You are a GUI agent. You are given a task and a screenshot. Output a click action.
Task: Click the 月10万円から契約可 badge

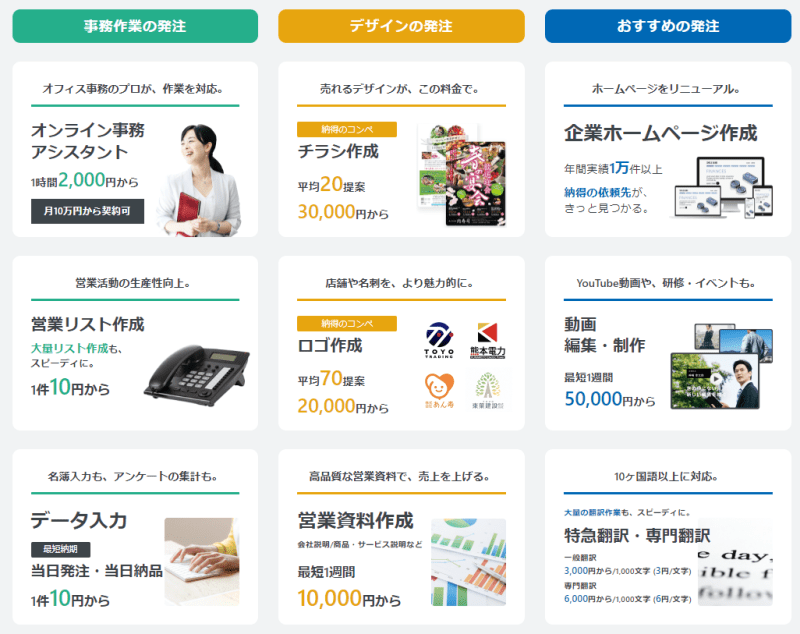(x=87, y=211)
